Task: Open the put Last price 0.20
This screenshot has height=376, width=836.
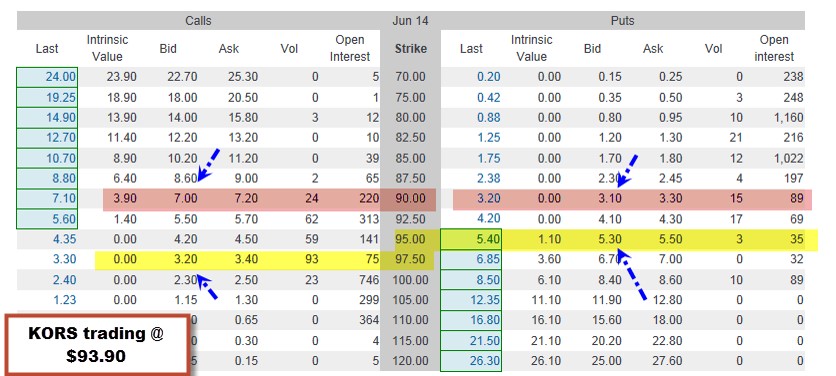Action: pos(488,77)
